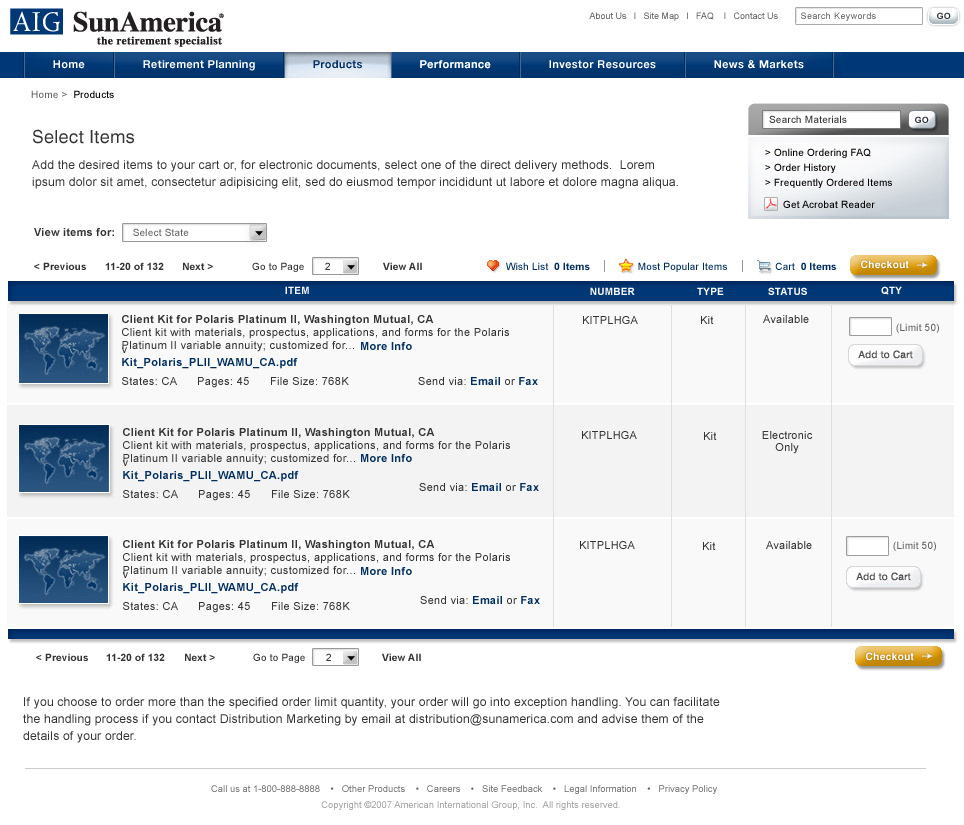Viewport: 964px width, 825px height.
Task: Open the Order History link
Action: pyautogui.click(x=805, y=168)
